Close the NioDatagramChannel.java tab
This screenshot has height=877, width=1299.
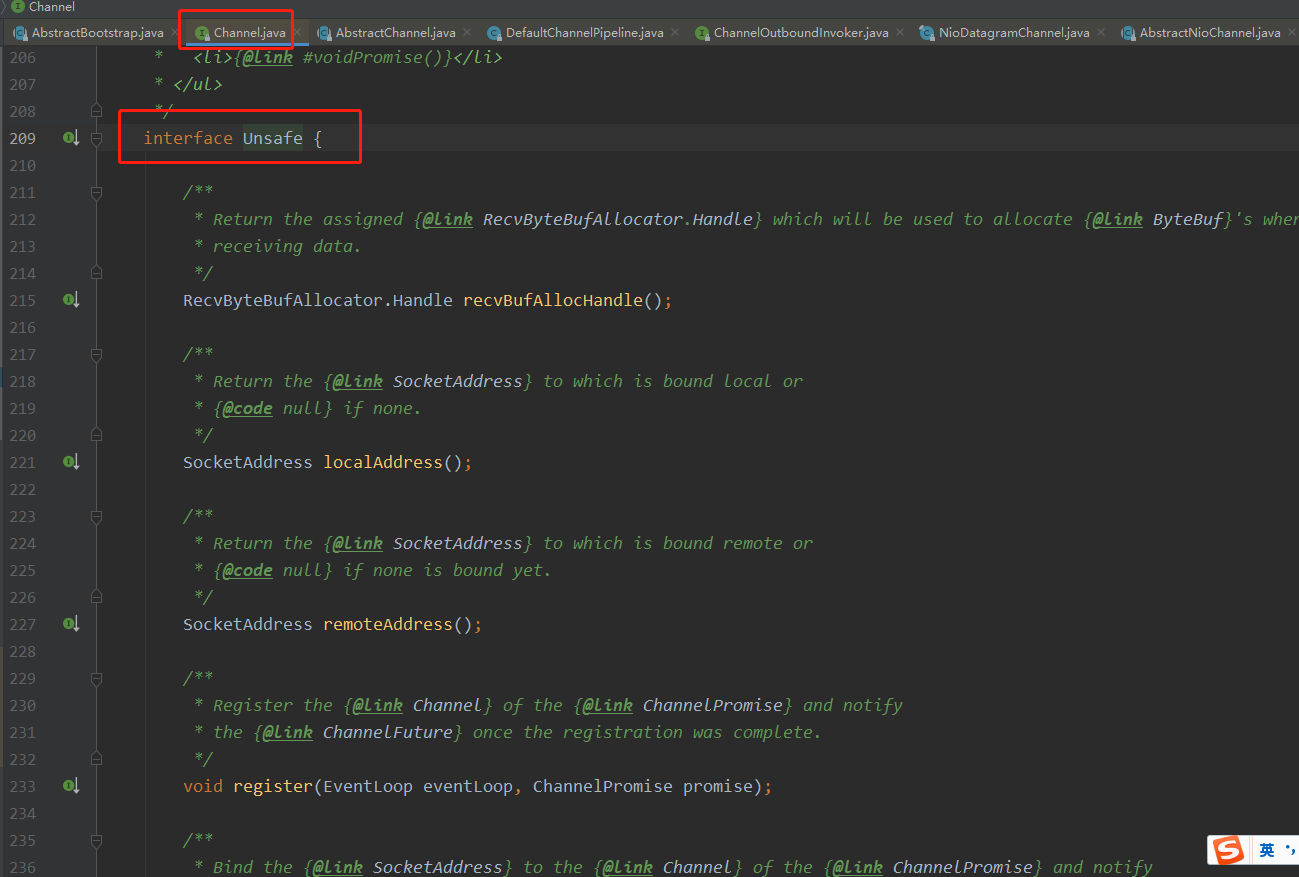coord(1100,32)
